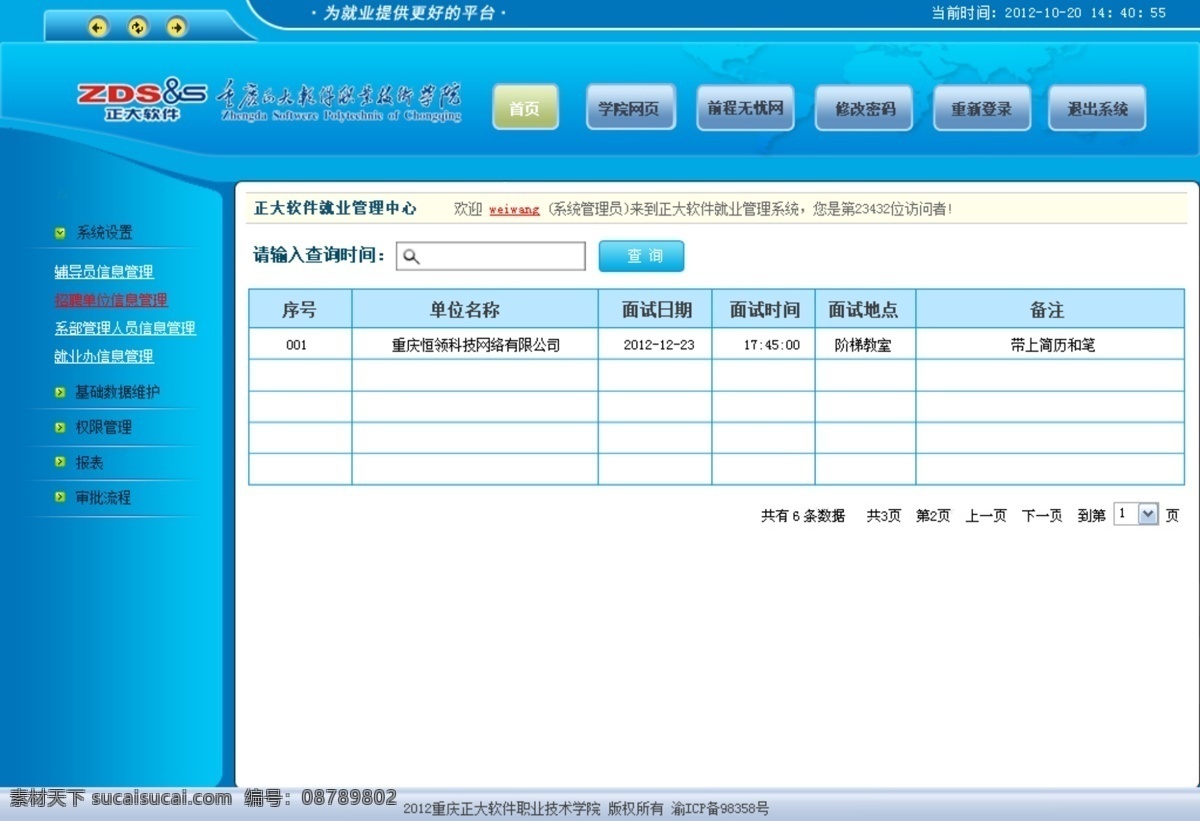Screen dimensions: 1200x821
Task: Click the 第2页 current page text
Action: coord(933,516)
